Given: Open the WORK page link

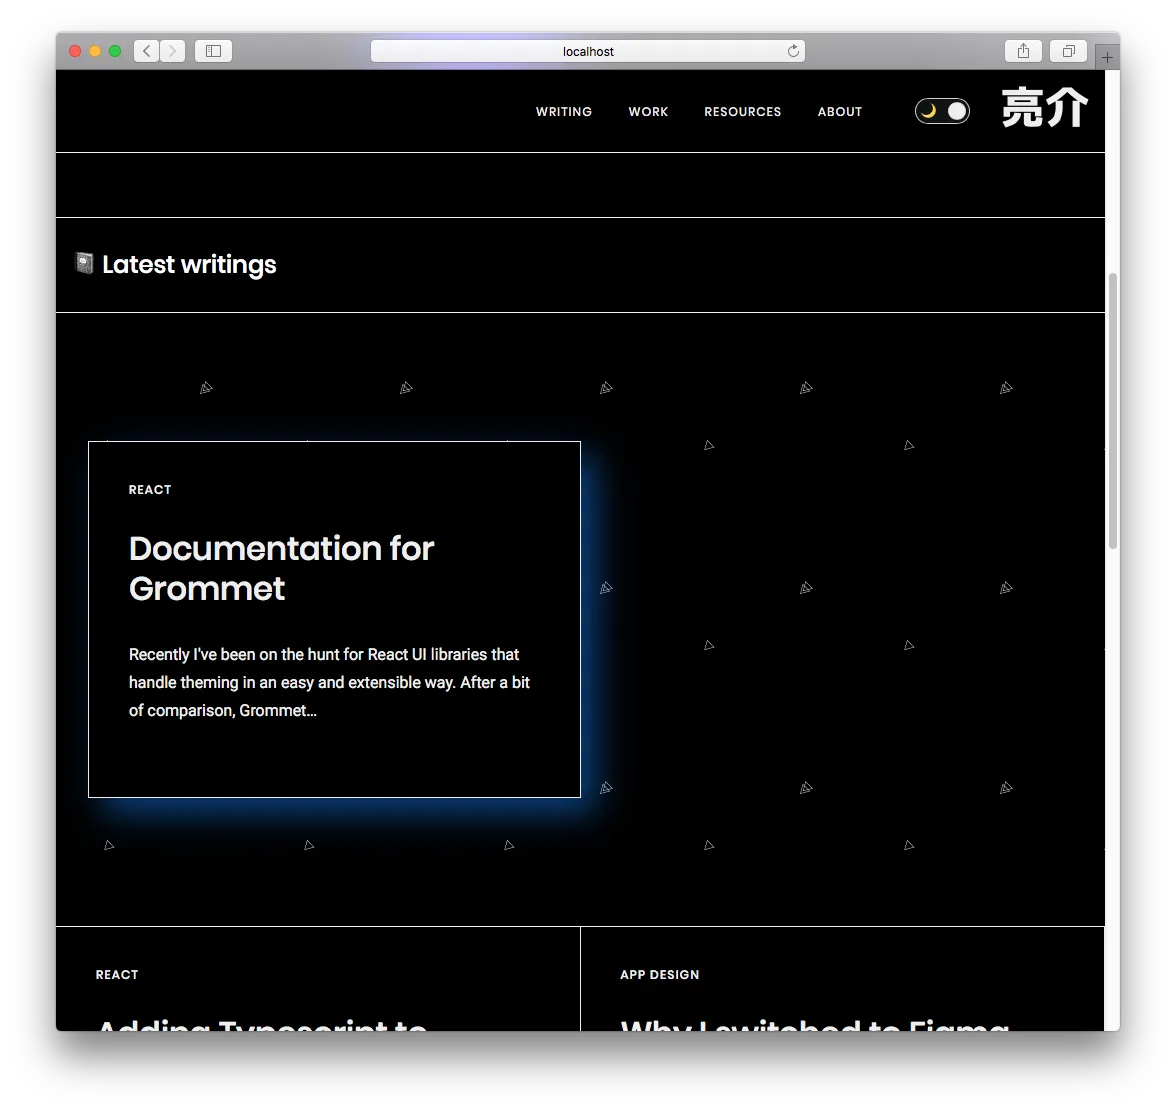Looking at the screenshot, I should (x=648, y=111).
